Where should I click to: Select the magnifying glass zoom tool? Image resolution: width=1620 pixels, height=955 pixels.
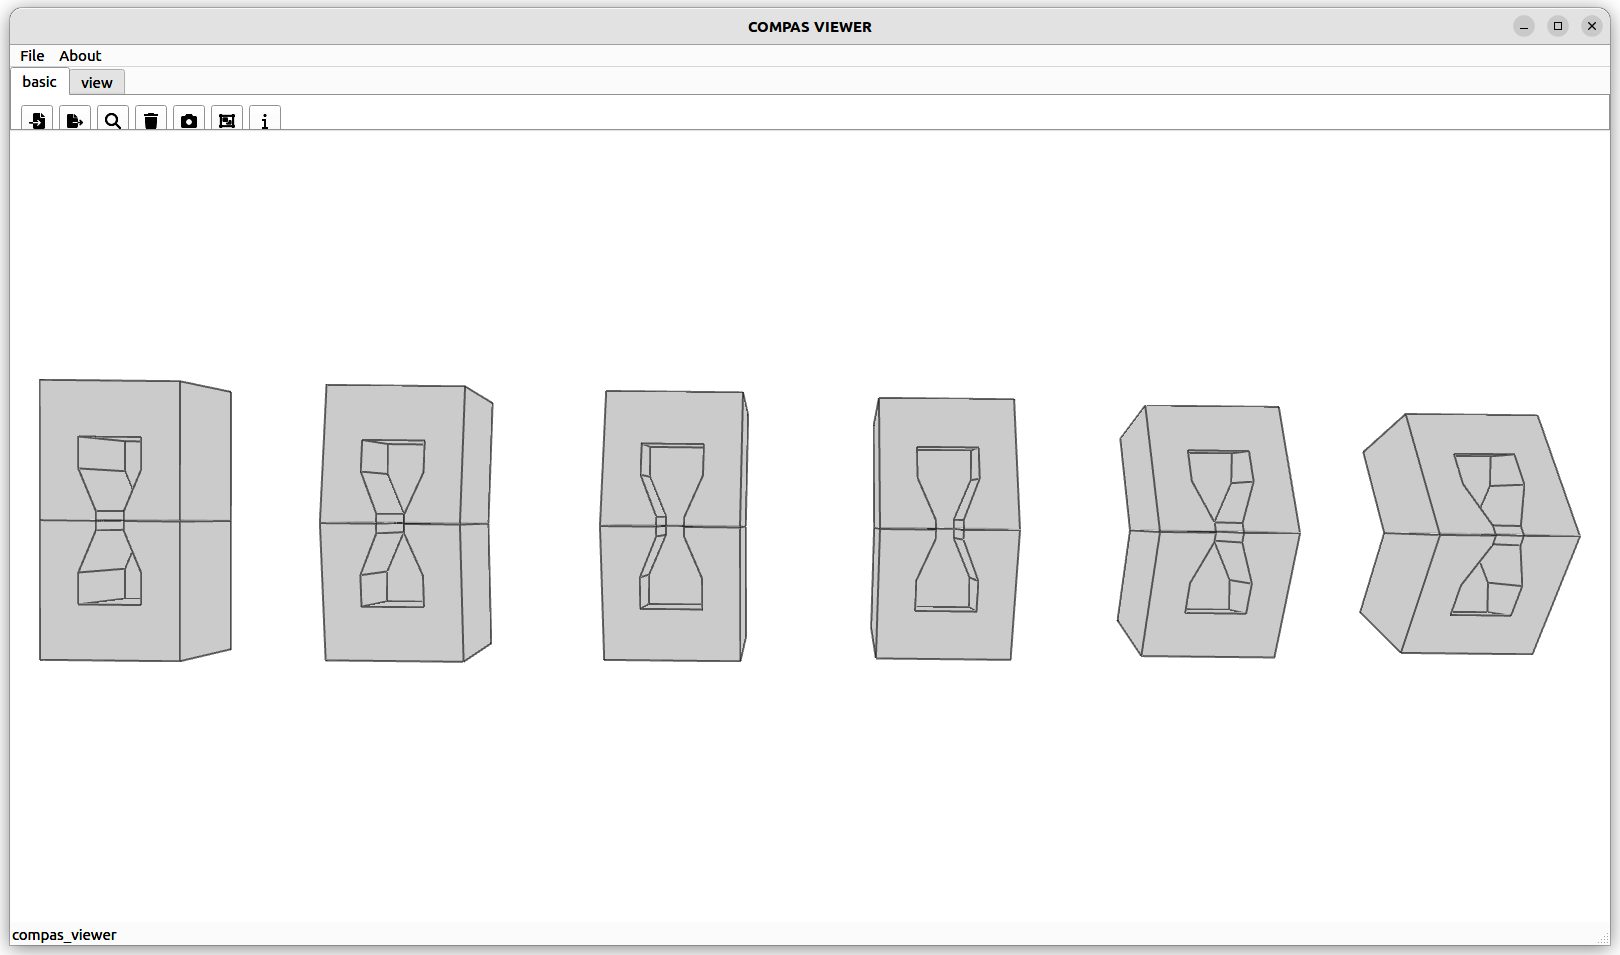click(113, 120)
